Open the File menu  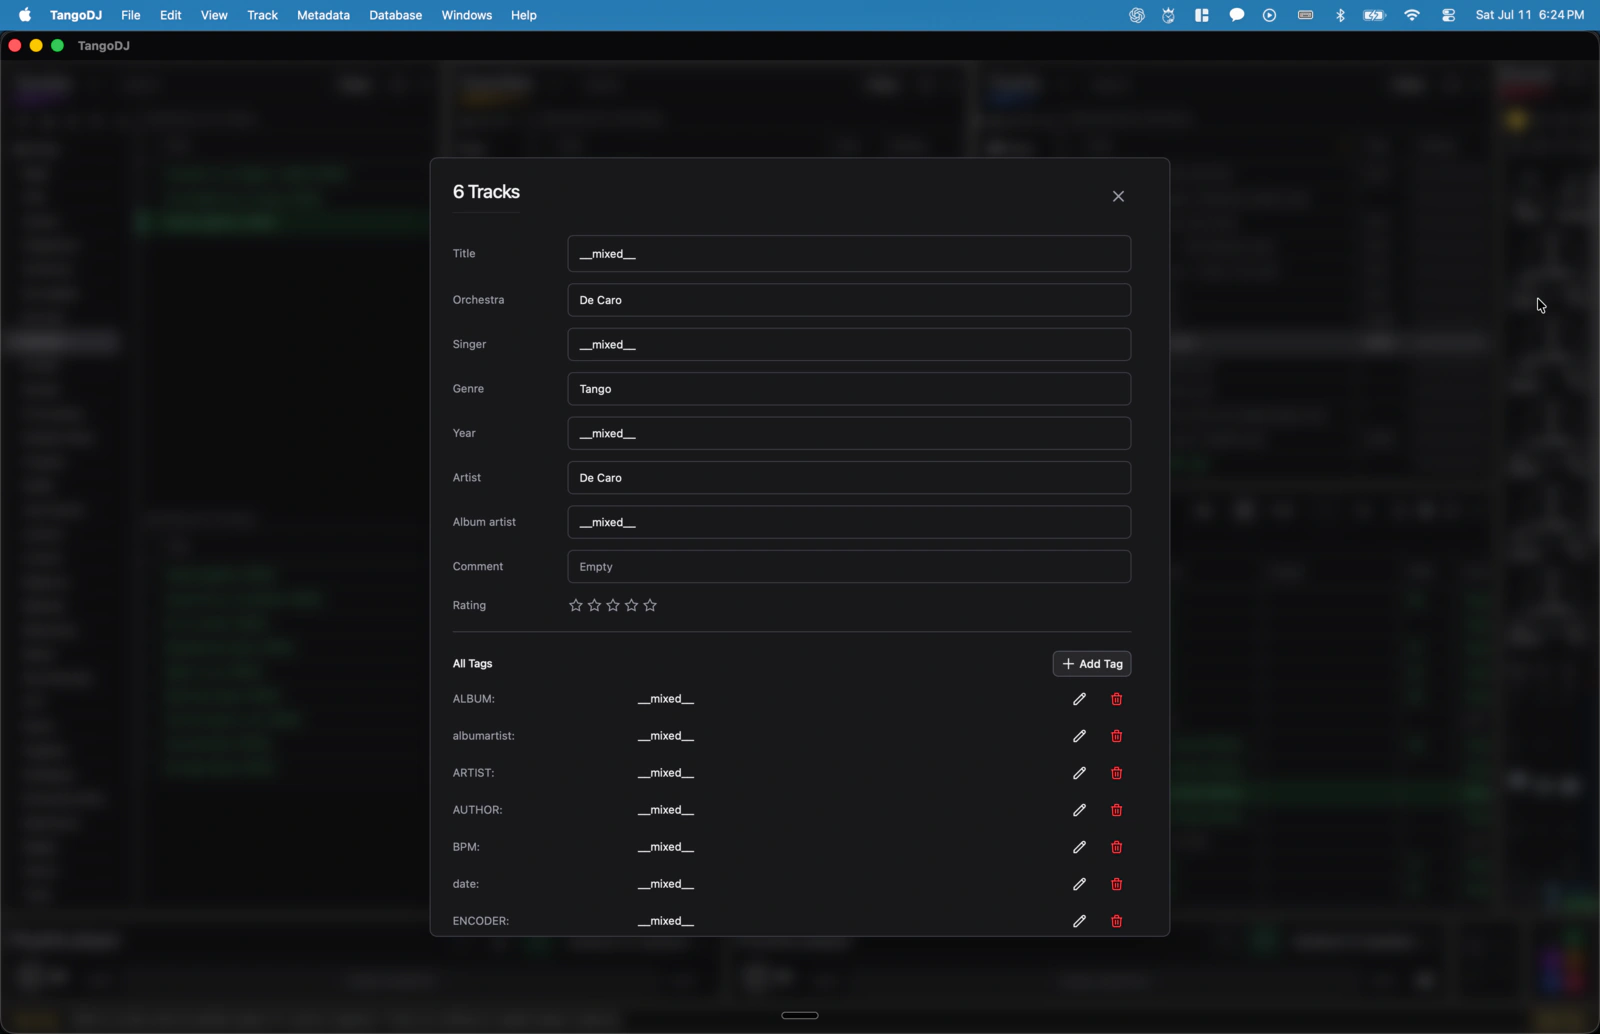[131, 15]
